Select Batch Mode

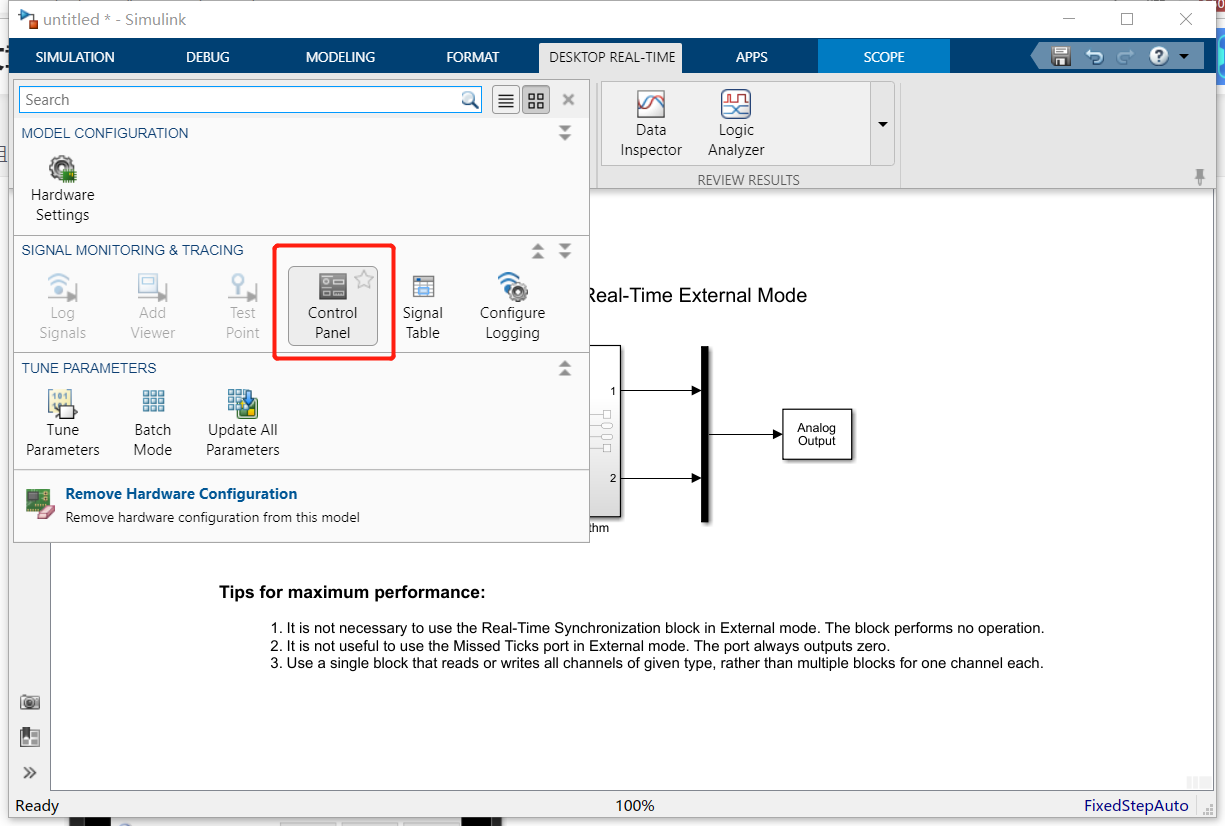(153, 424)
